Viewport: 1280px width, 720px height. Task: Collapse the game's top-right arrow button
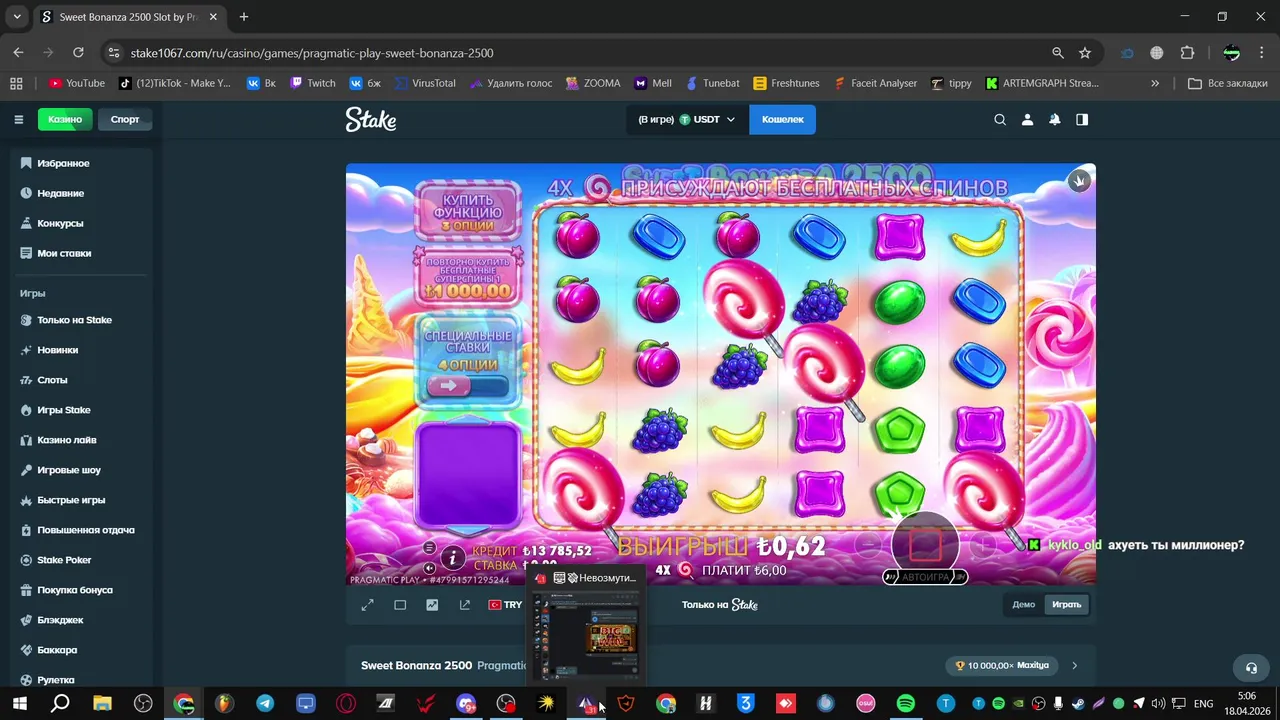pos(1078,181)
